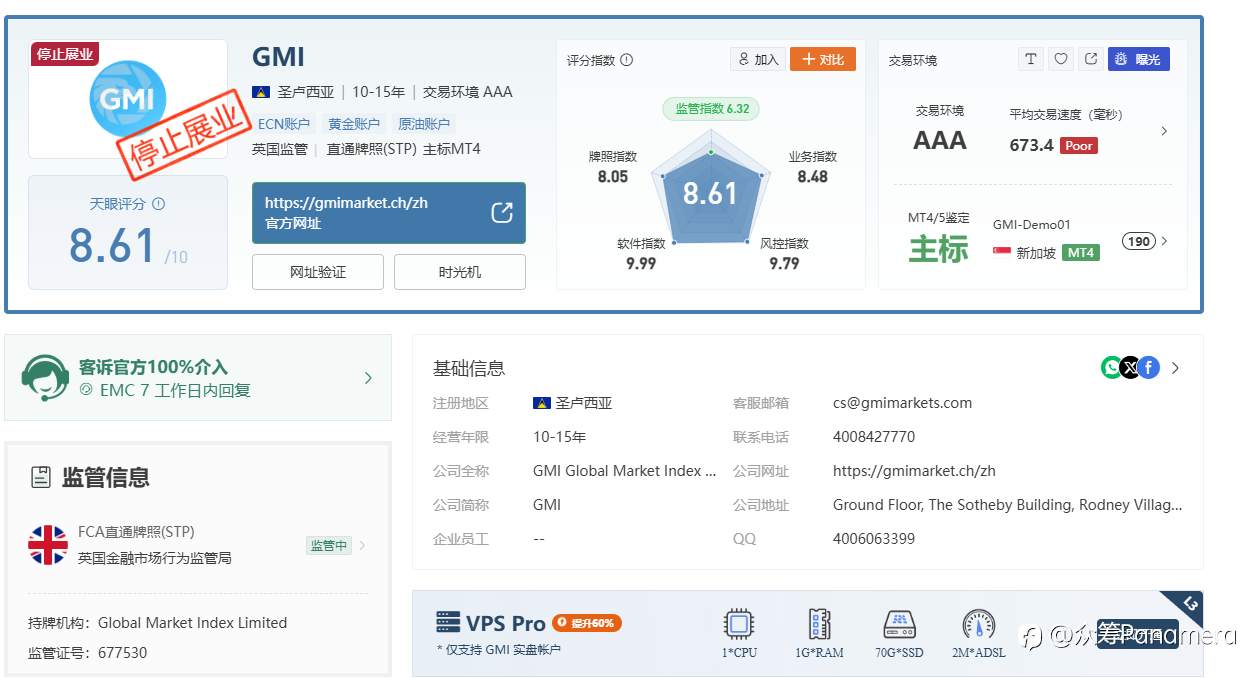Image resolution: width=1251 pixels, height=678 pixels.
Task: Click the 70G*SSD icon
Action: [x=899, y=625]
